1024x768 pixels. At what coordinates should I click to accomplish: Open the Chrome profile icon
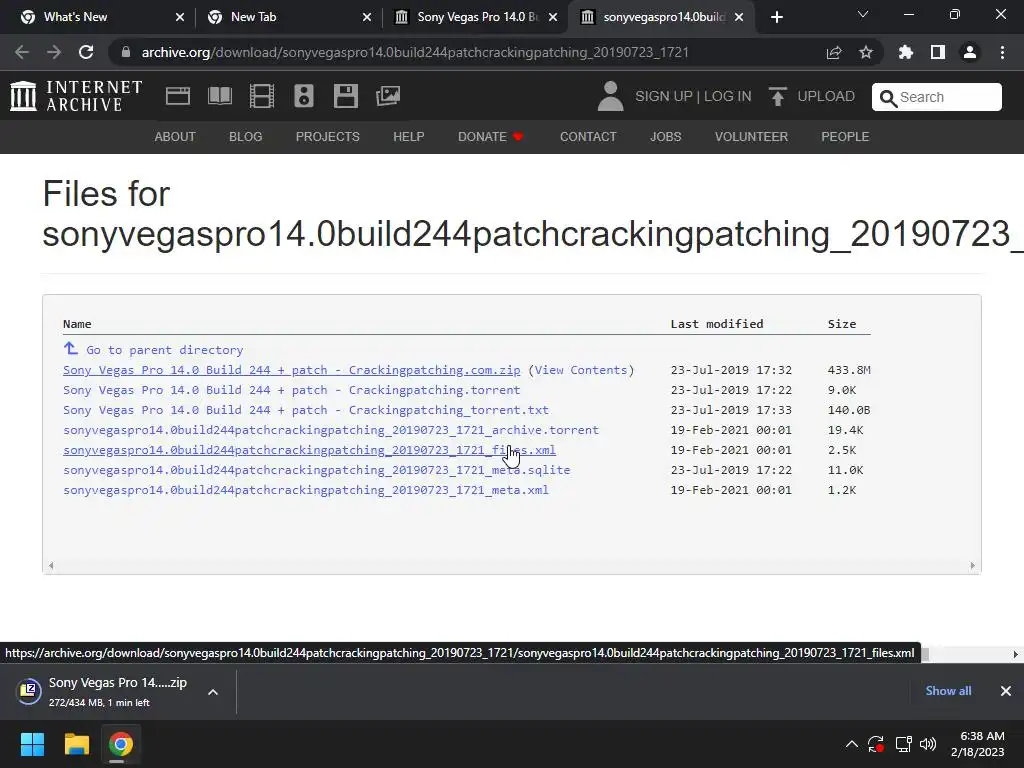pyautogui.click(x=970, y=52)
